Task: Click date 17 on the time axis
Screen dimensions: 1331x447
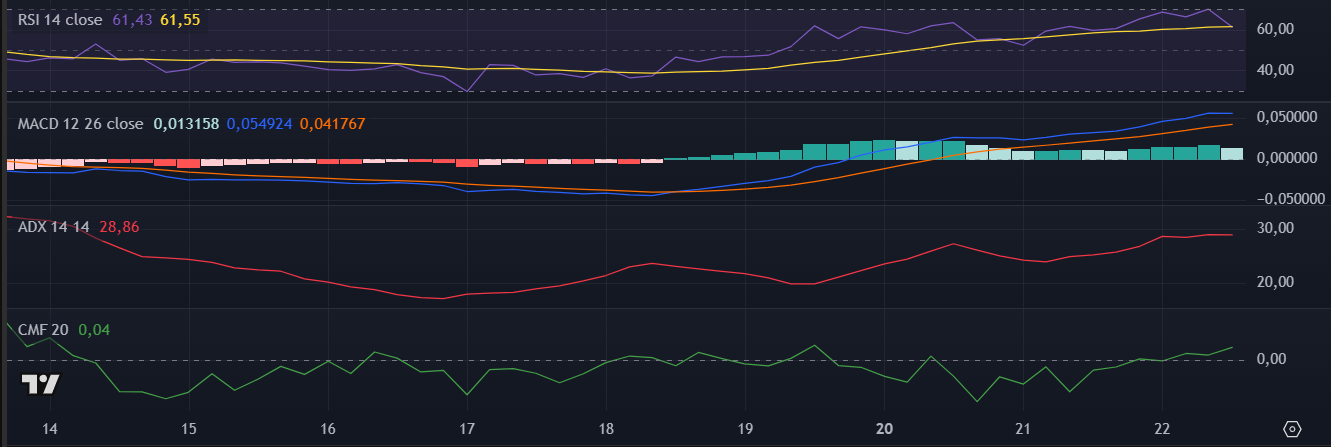Action: (466, 428)
